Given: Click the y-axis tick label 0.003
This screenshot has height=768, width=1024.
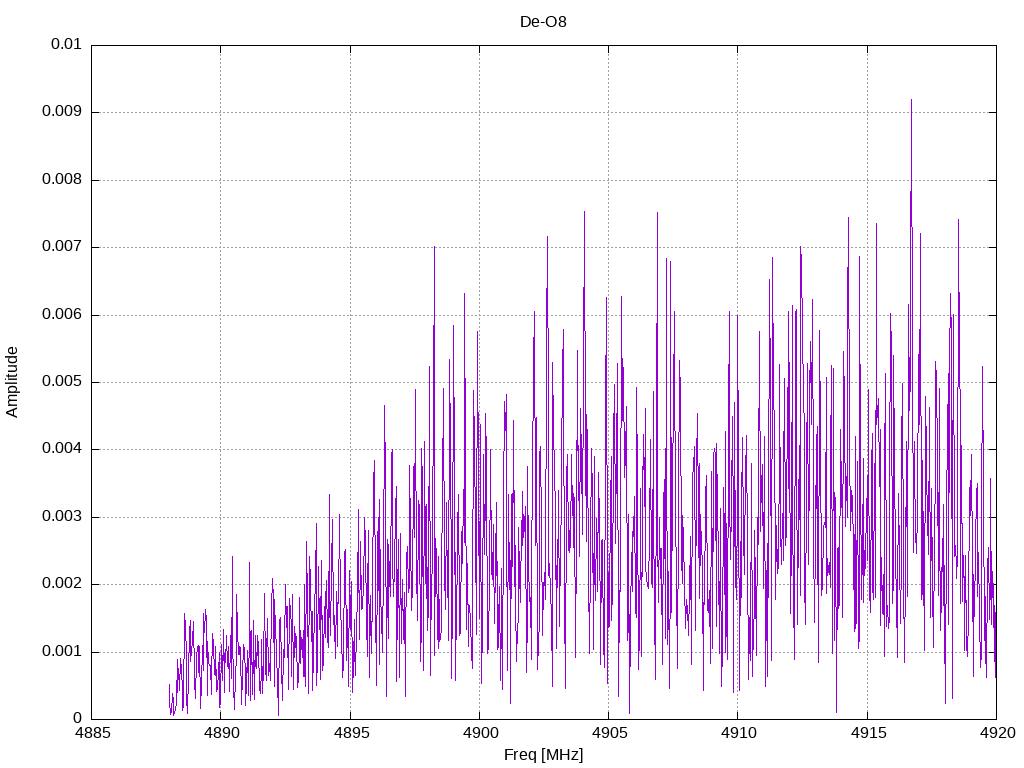Looking at the screenshot, I should [62, 517].
